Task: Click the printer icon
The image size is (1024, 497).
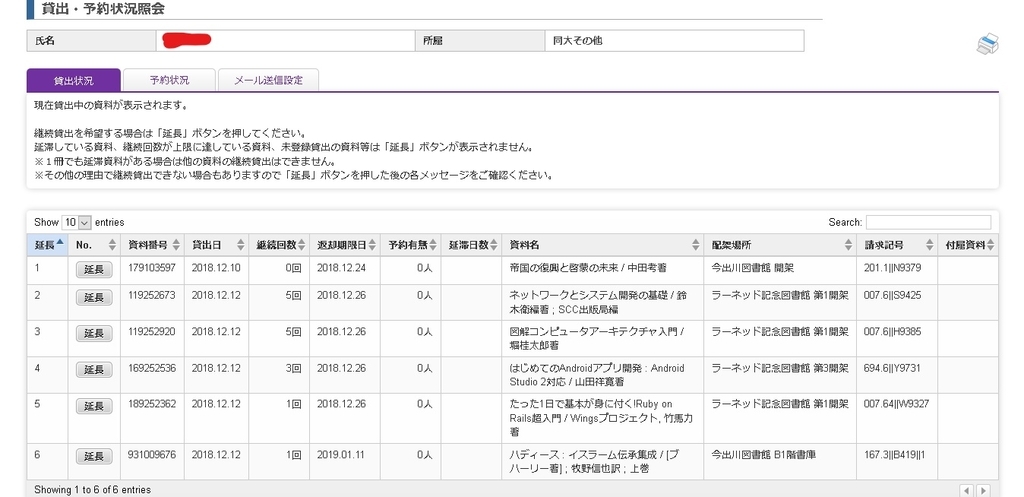Action: (987, 44)
